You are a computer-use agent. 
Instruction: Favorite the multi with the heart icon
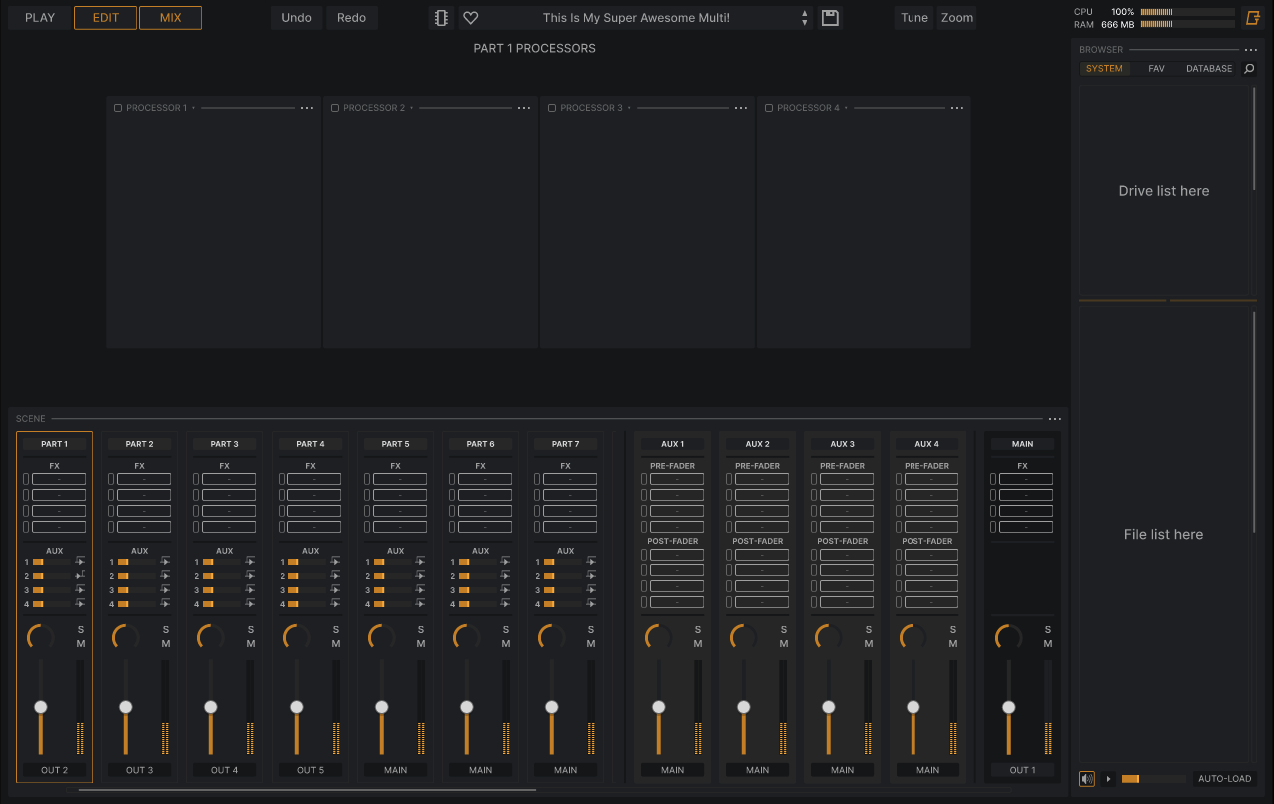471,18
